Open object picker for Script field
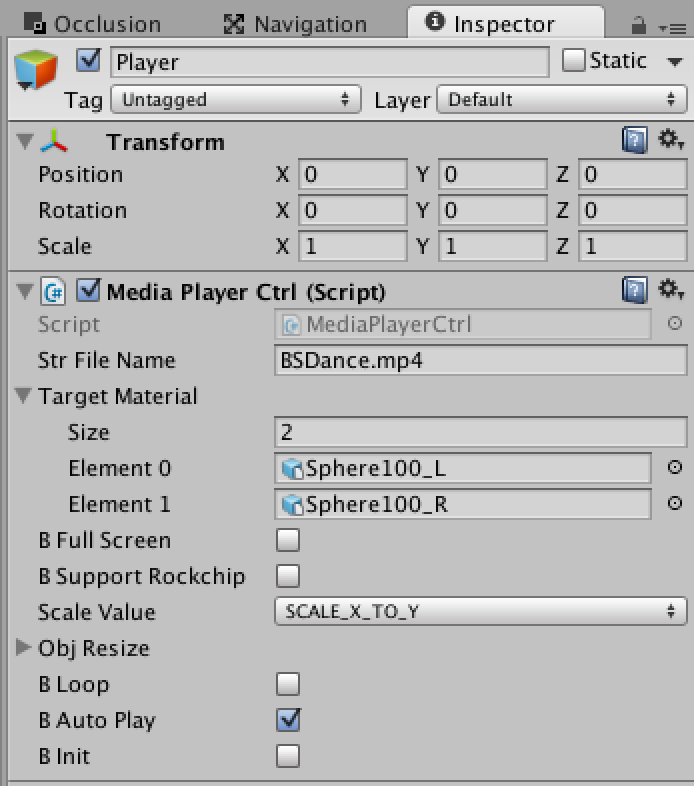Screen dimensions: 694x786 click(x=674, y=323)
